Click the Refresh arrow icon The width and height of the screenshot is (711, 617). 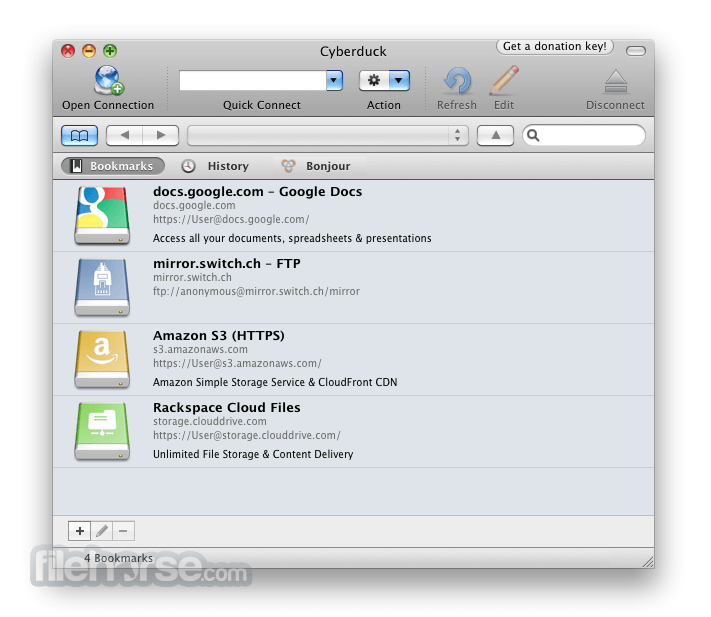[457, 81]
